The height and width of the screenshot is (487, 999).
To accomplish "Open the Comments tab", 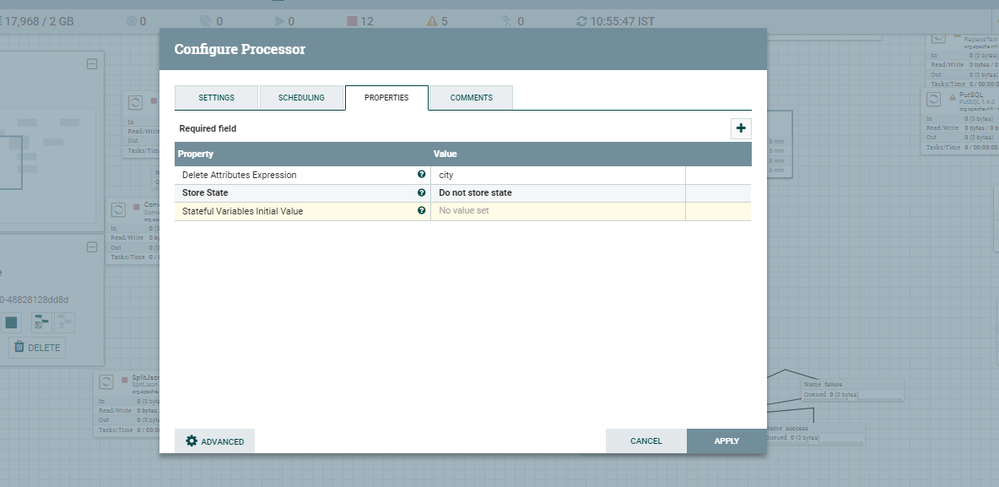I will pyautogui.click(x=471, y=98).
